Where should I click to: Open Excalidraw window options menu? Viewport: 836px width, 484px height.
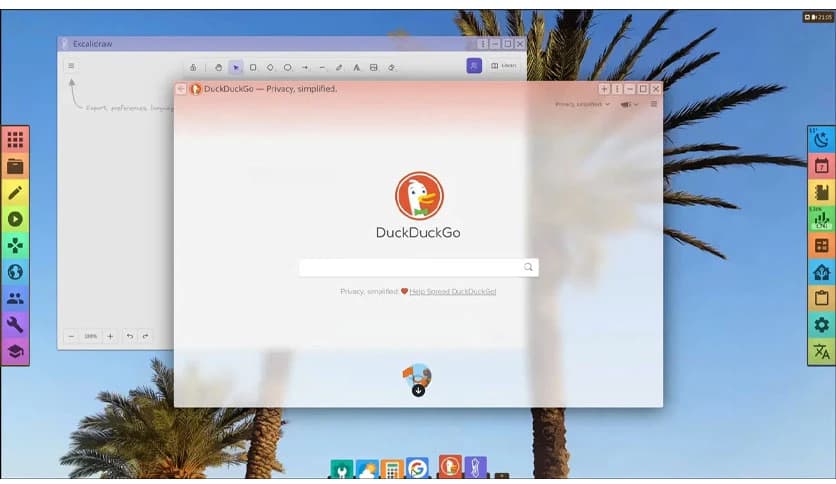point(483,44)
